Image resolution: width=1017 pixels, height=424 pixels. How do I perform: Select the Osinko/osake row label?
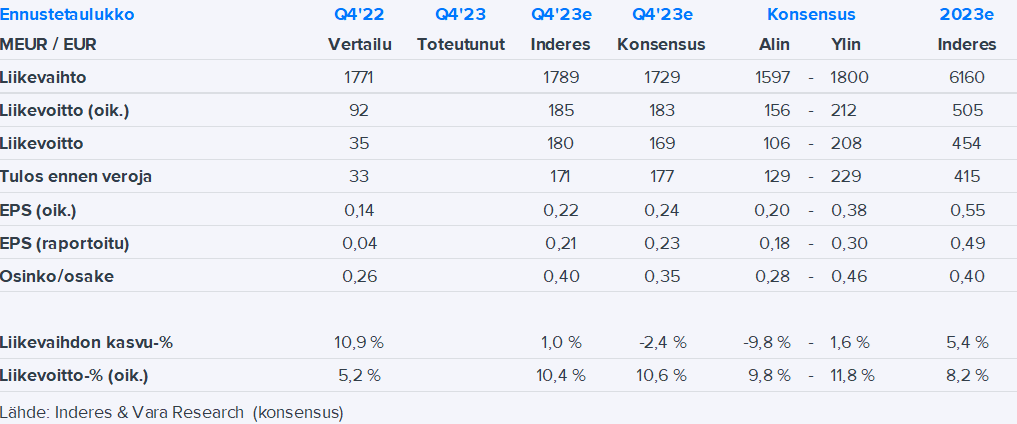[x=57, y=276]
